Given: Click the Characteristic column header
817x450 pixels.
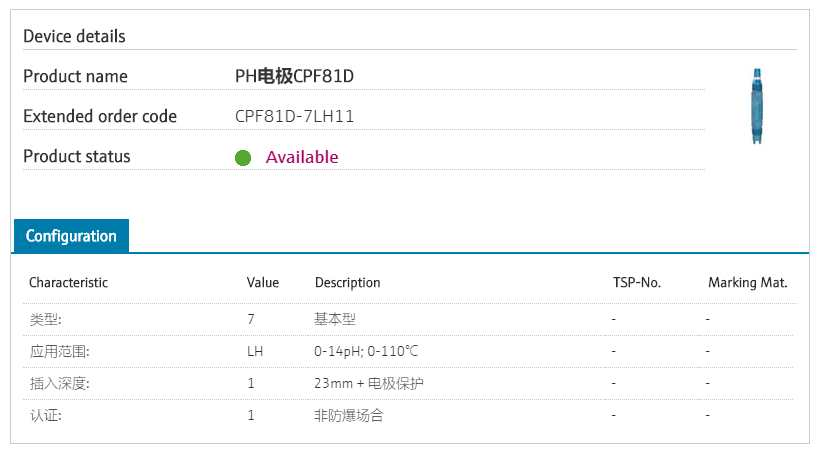Looking at the screenshot, I should coord(68,283).
